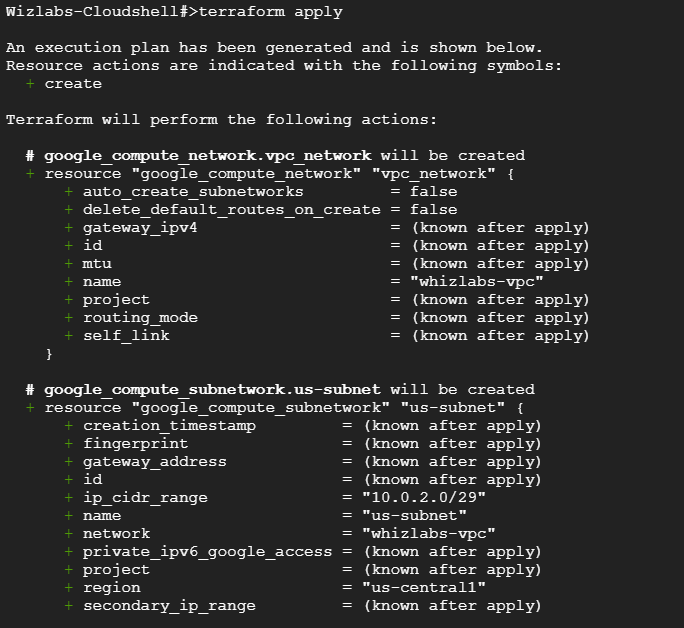Click the 'auto_create_subnetworks' attribute name

(193, 192)
